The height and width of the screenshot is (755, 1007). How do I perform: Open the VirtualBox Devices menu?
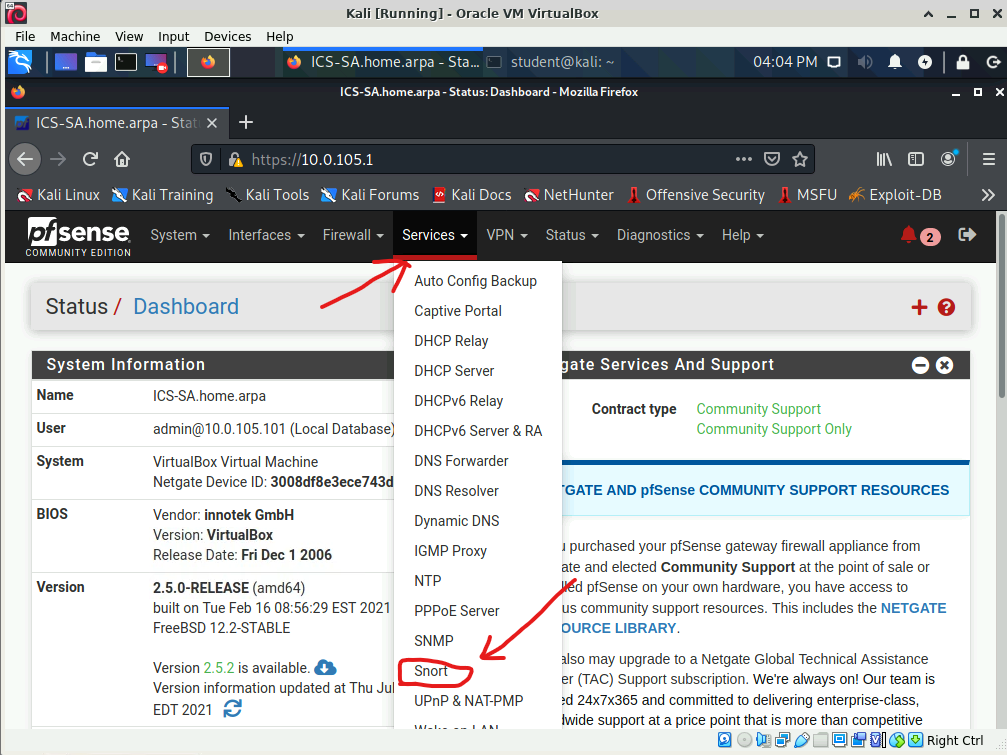pos(227,37)
